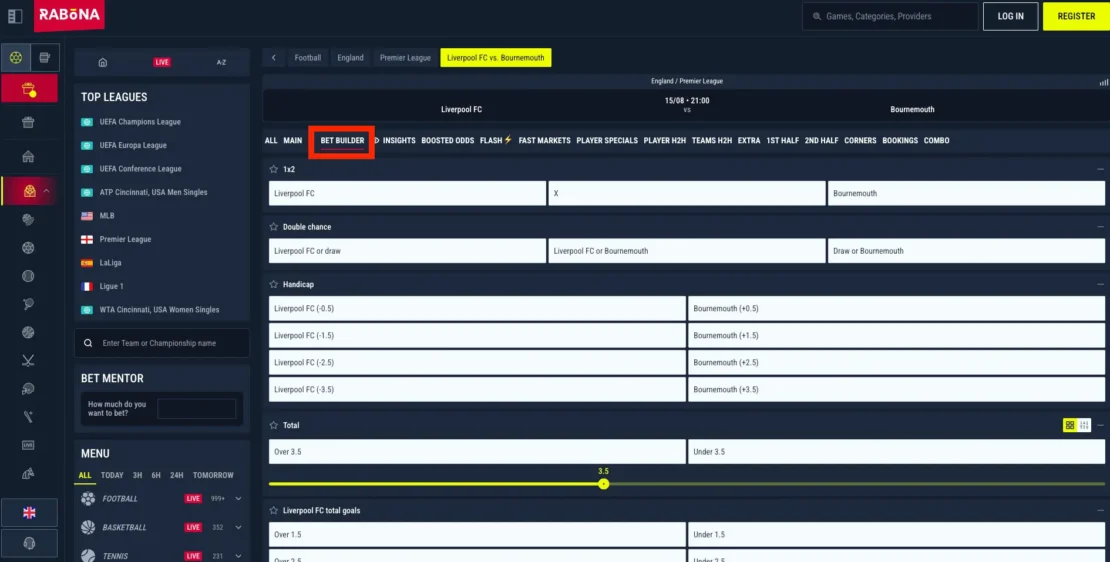Click the Total goals slider handle at 3.5
The width and height of the screenshot is (1110, 562).
(603, 484)
